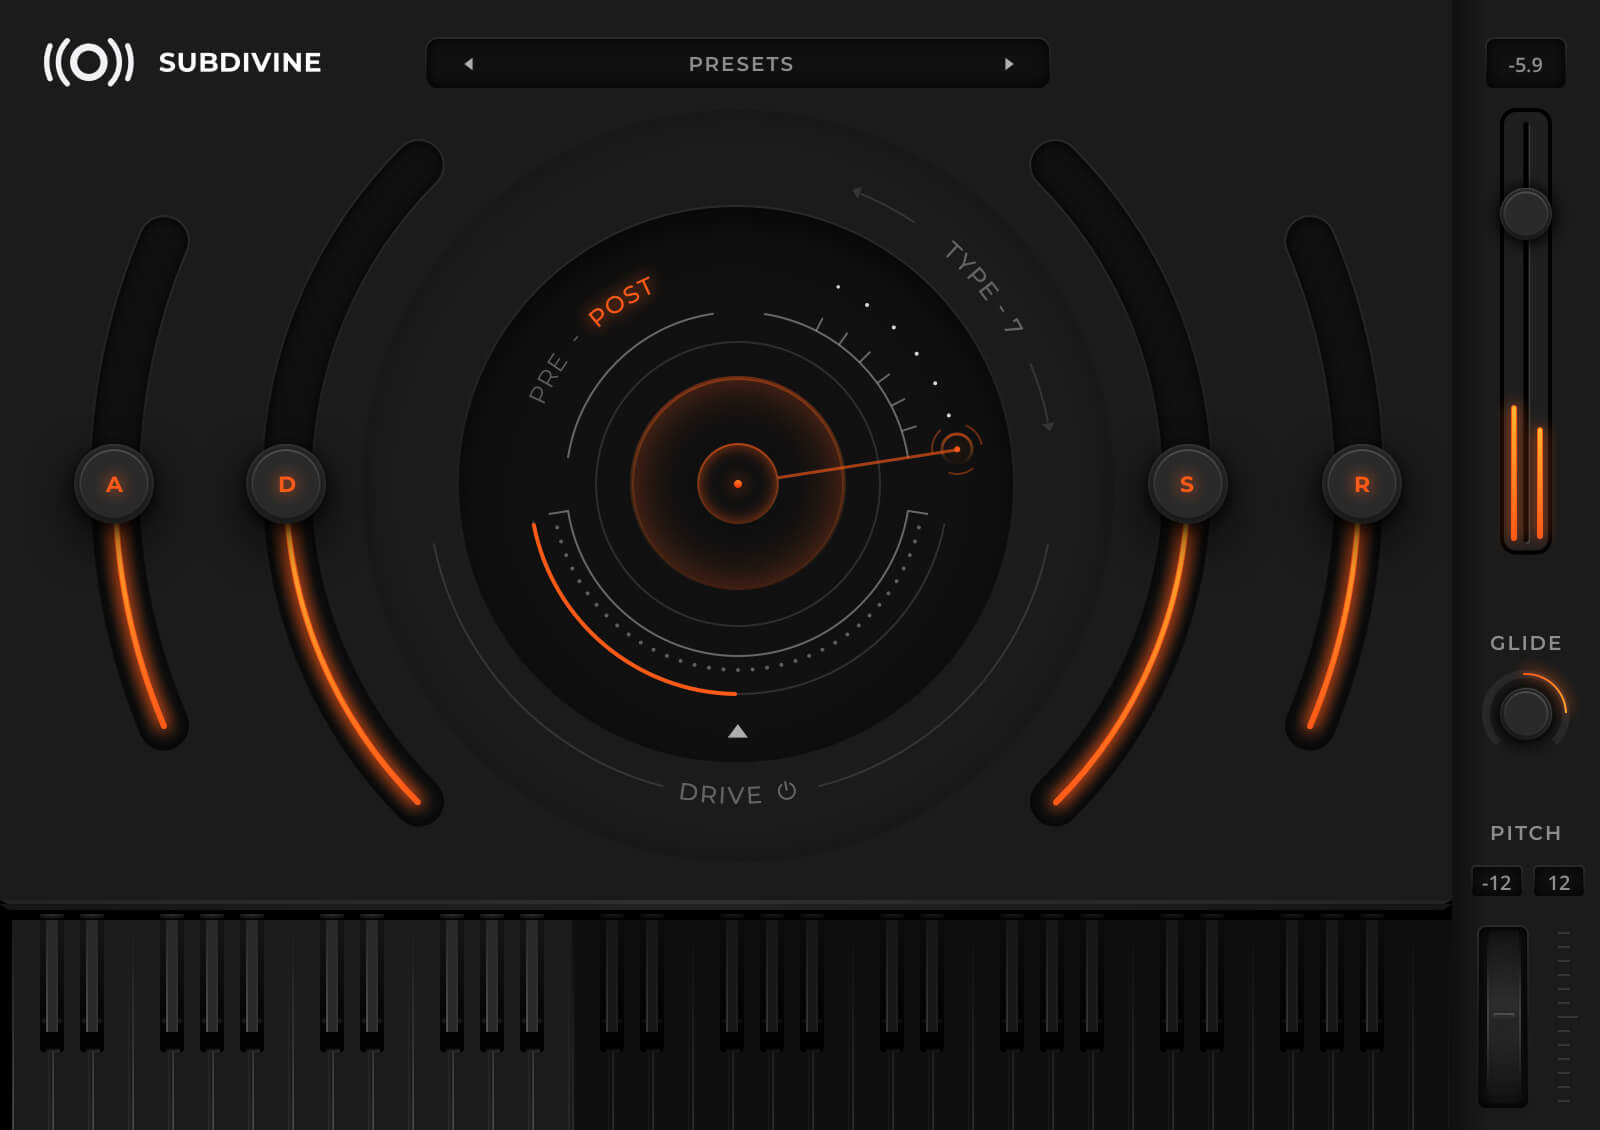Click the PITCH section label
Screen dimensions: 1600x1130
pyautogui.click(x=1525, y=832)
